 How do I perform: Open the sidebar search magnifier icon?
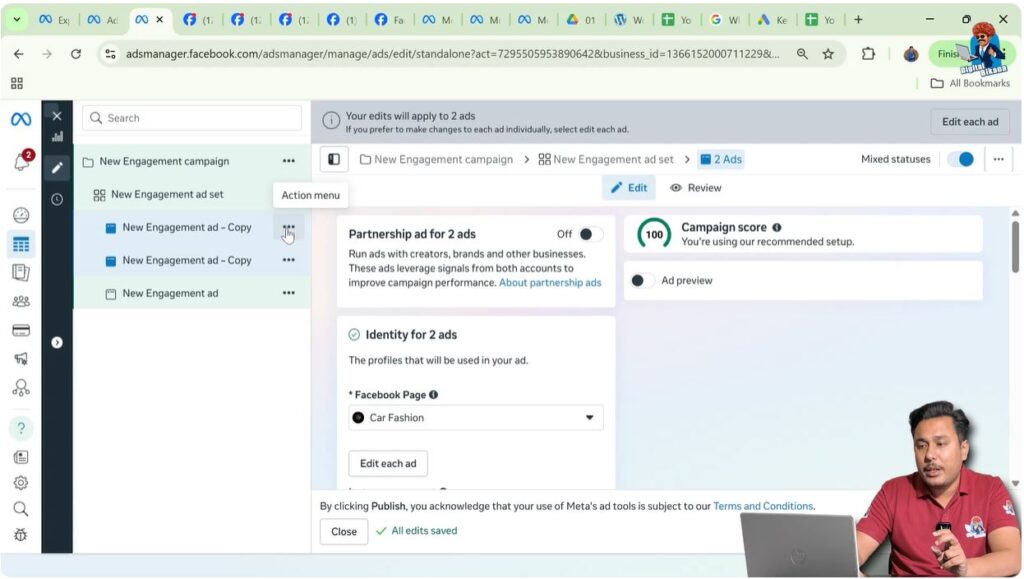[21, 509]
